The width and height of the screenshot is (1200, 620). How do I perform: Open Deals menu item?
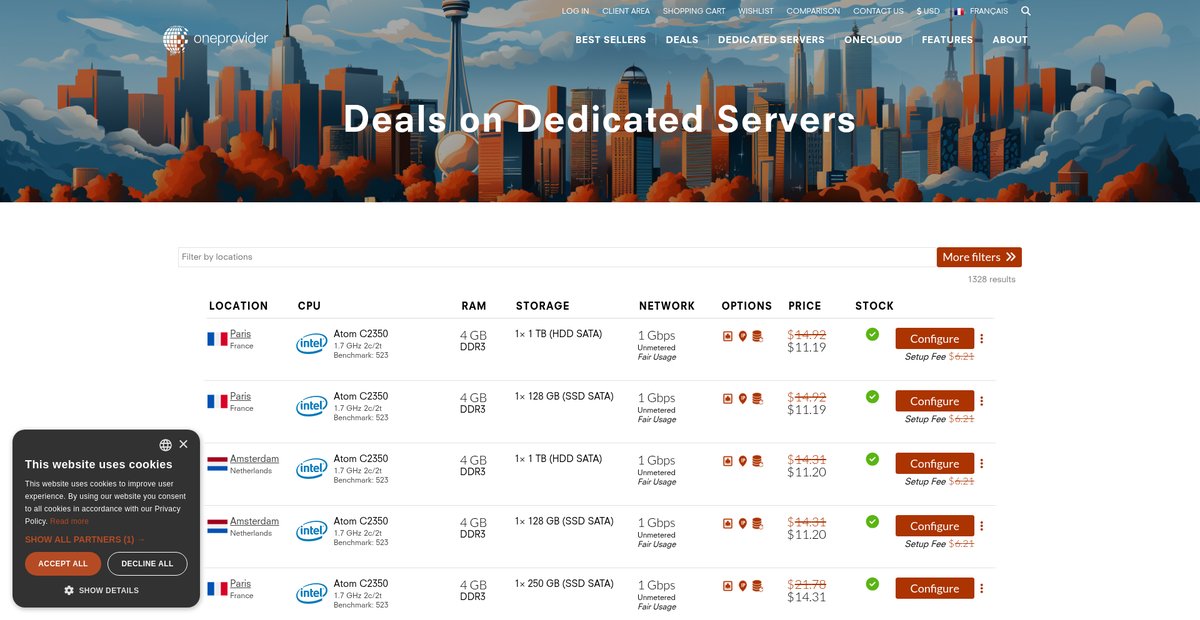pos(682,40)
